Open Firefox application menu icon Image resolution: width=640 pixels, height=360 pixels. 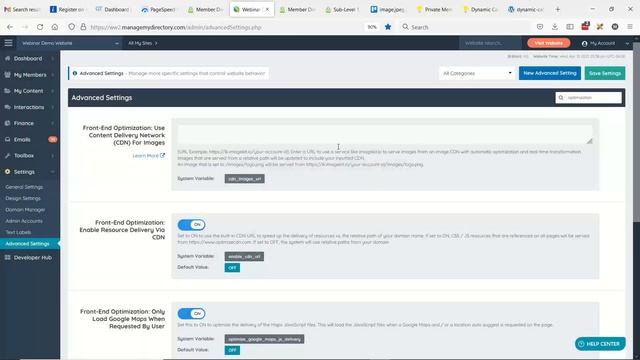click(630, 27)
